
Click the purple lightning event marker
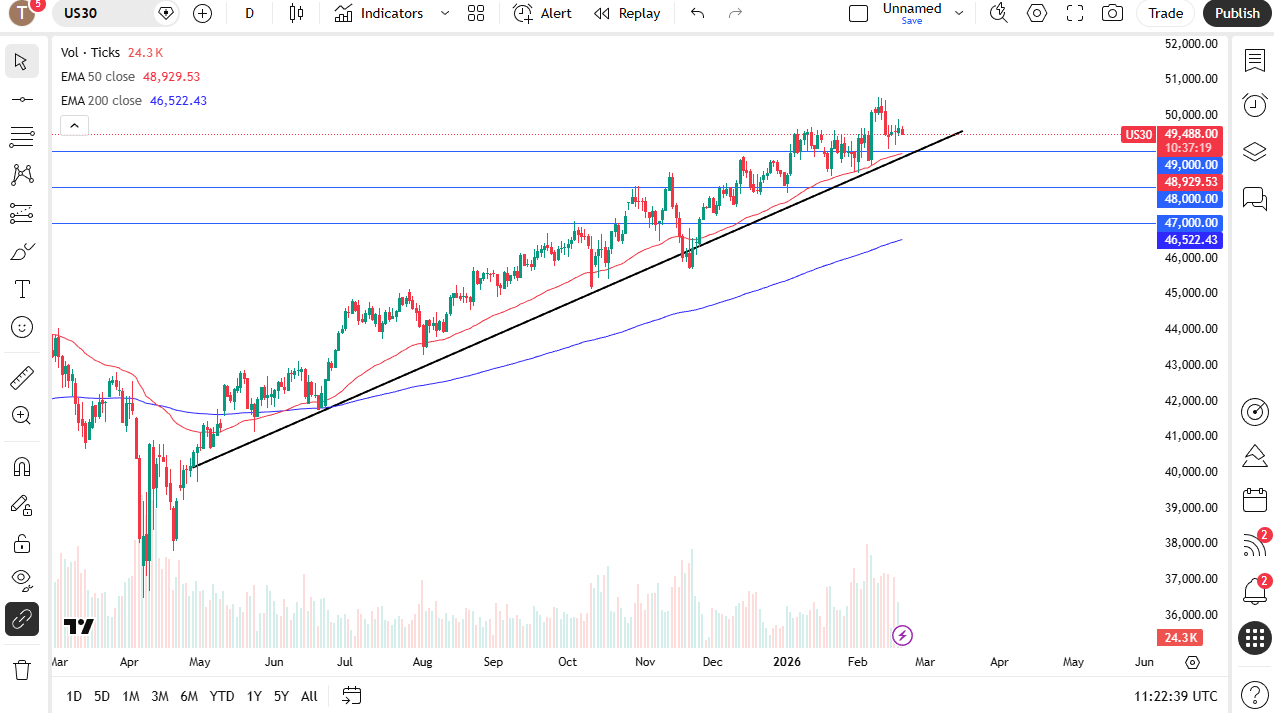pos(902,635)
